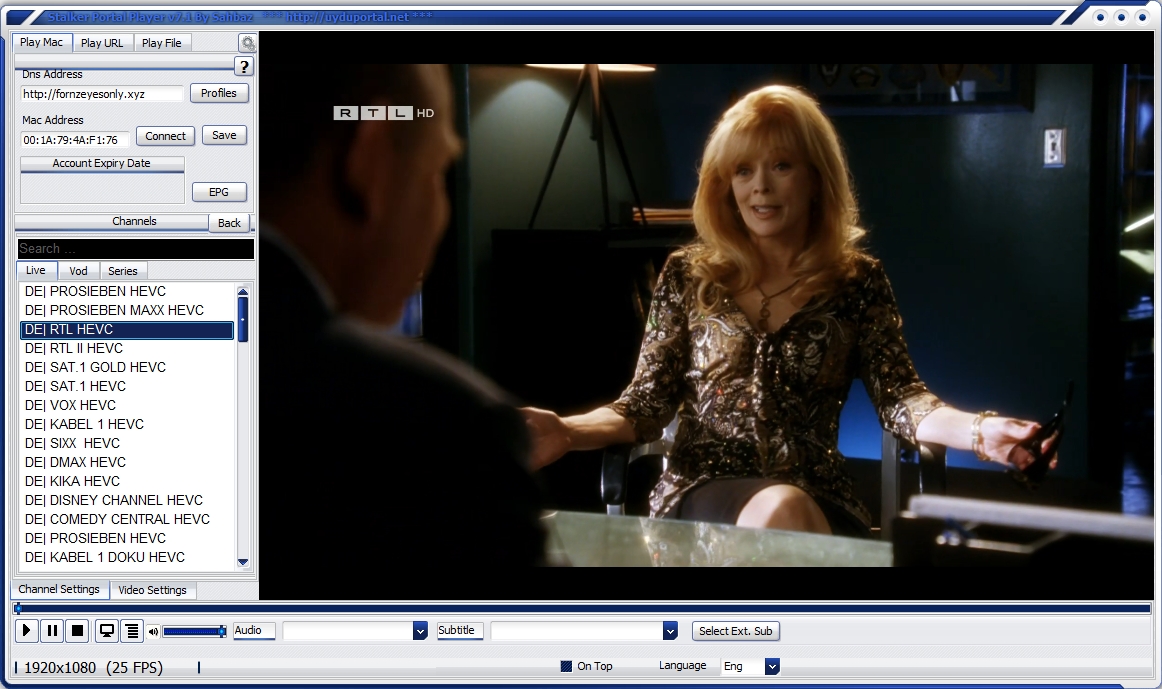The width and height of the screenshot is (1162, 689).
Task: Expand the Subtitle dropdown
Action: pos(670,631)
